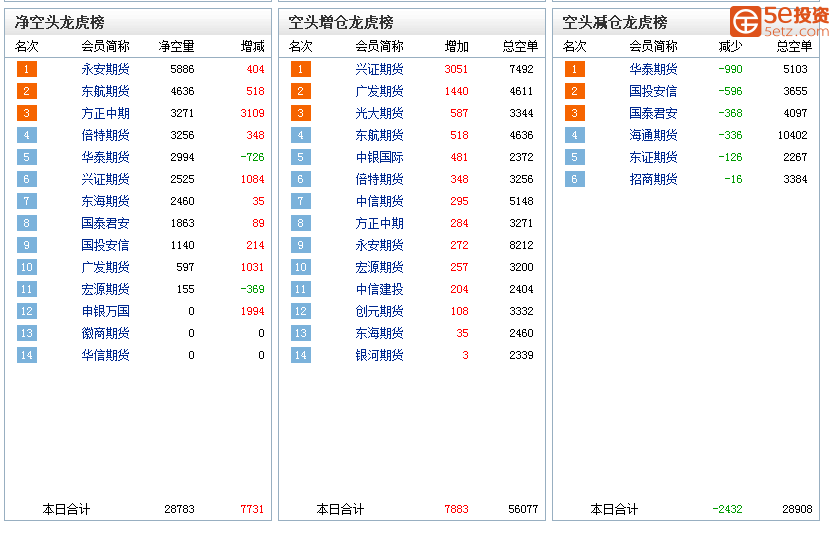
Task: Click the rank 14 badge in 净空头龙虎榜
Action: point(27,355)
